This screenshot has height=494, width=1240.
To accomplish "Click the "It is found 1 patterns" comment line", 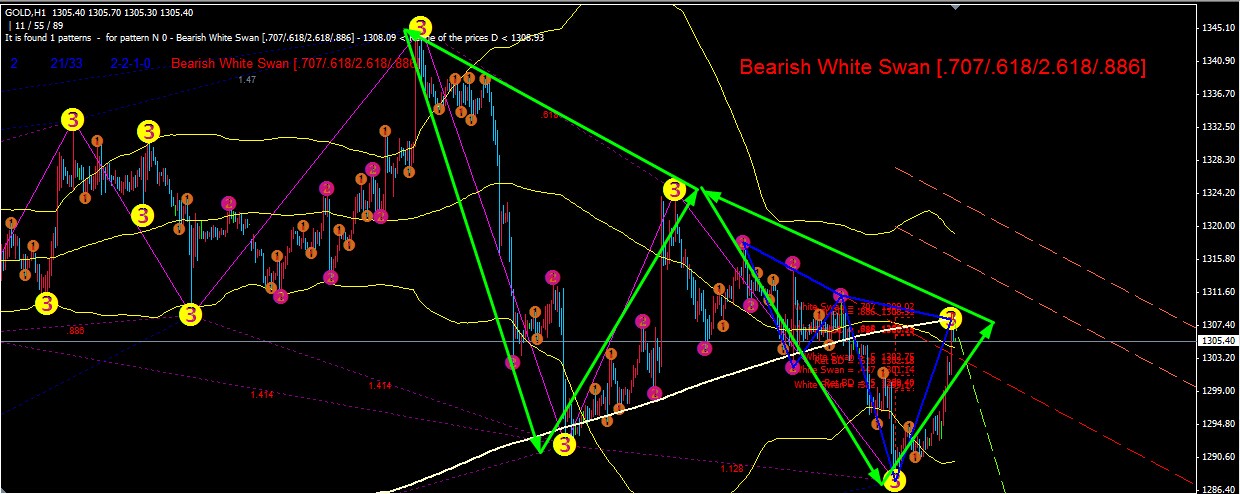I will click(274, 38).
